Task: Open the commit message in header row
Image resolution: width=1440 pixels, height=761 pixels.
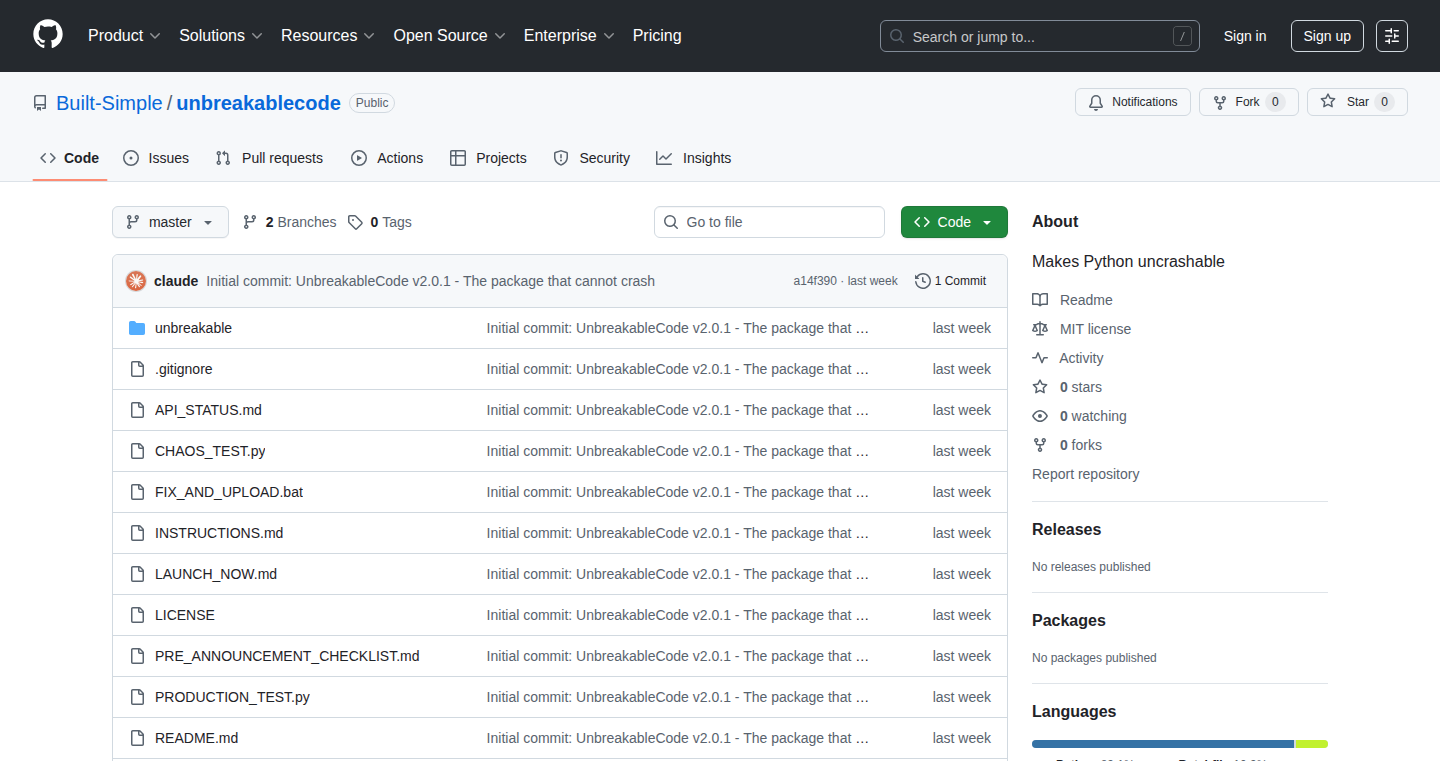Action: 430,281
